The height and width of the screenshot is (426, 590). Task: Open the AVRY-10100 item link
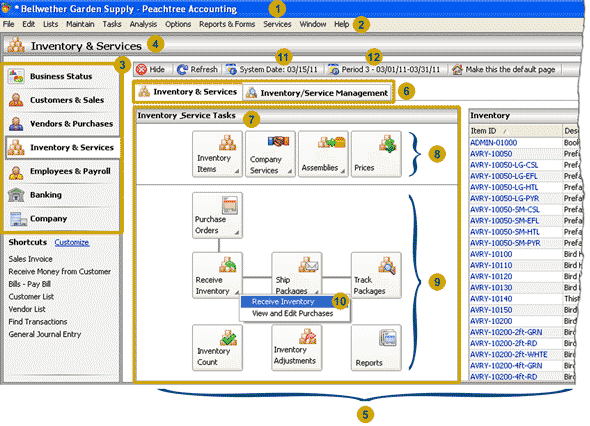[x=491, y=254]
